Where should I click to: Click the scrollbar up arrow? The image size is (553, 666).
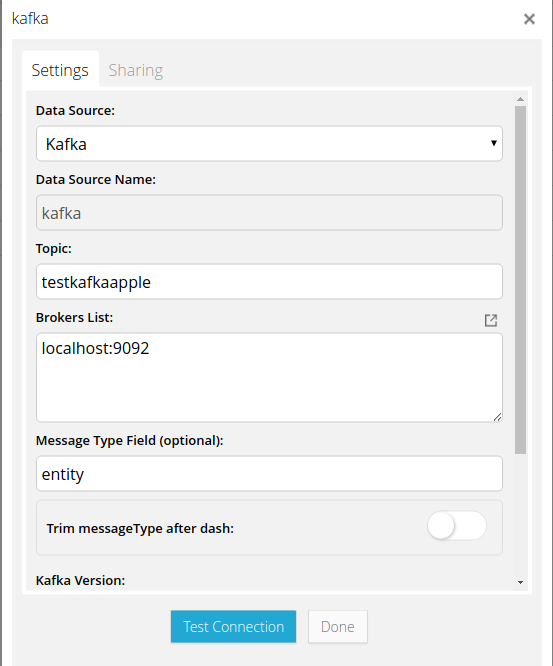pos(520,99)
